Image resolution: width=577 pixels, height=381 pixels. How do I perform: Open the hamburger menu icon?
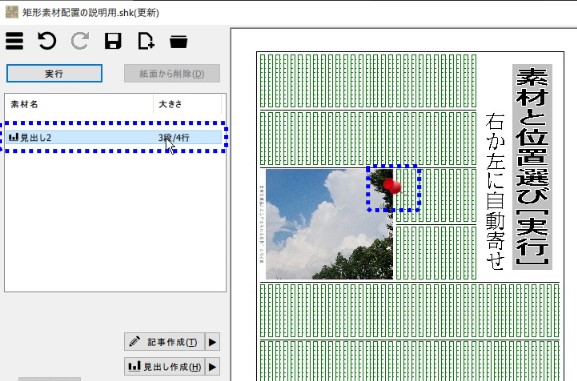(14, 41)
